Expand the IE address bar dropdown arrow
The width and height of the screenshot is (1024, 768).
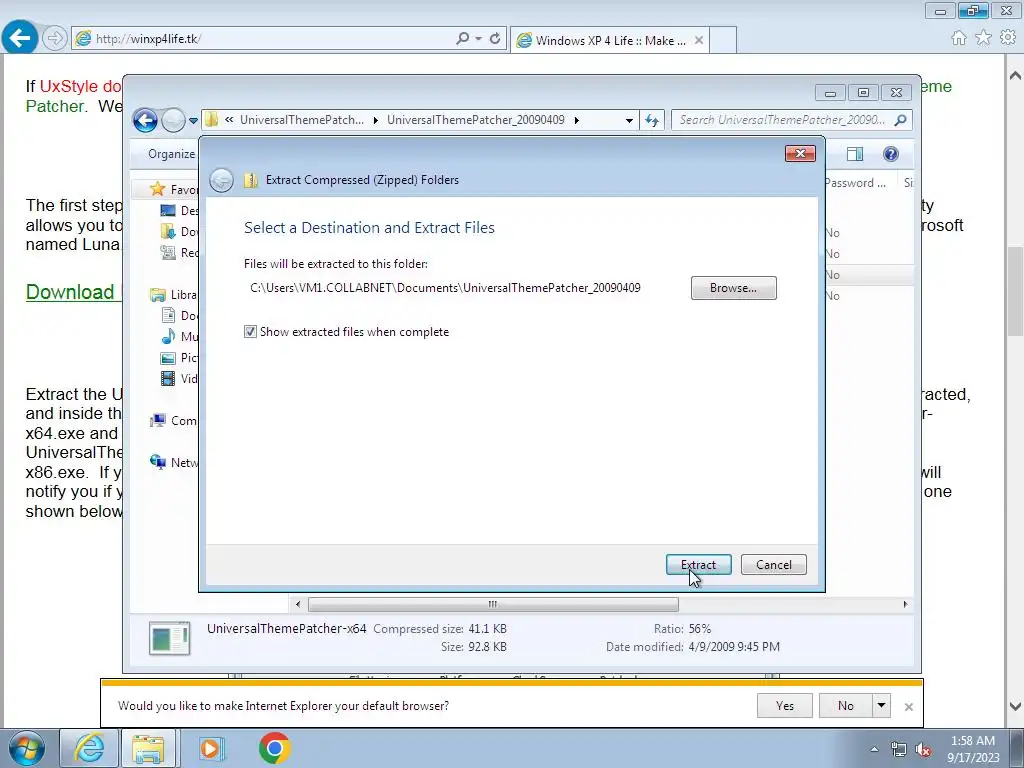tap(479, 39)
